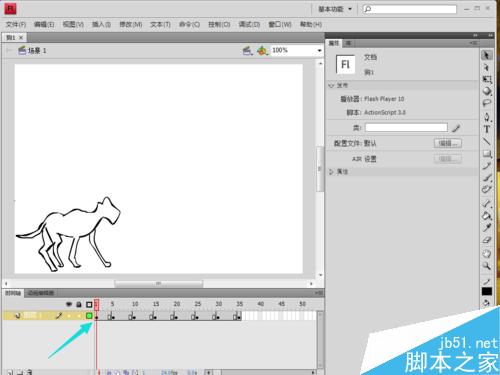Toggle onion skin outlines button

pos(118,372)
